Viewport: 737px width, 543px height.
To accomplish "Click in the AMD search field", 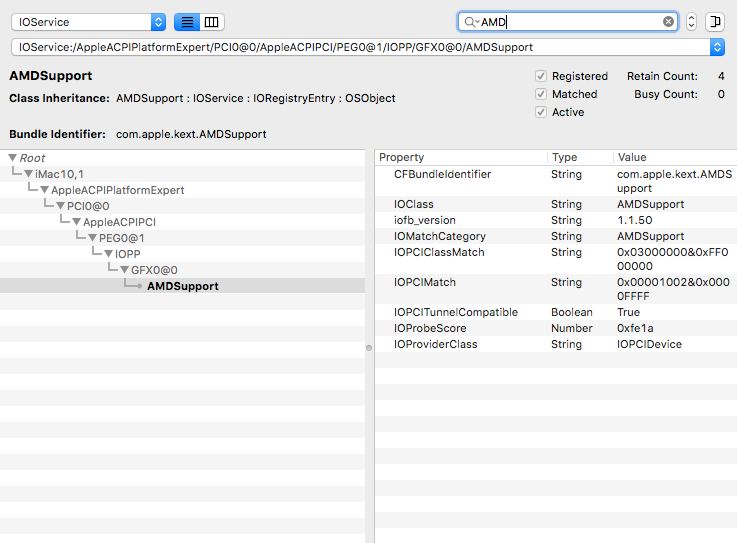I will coord(568,22).
